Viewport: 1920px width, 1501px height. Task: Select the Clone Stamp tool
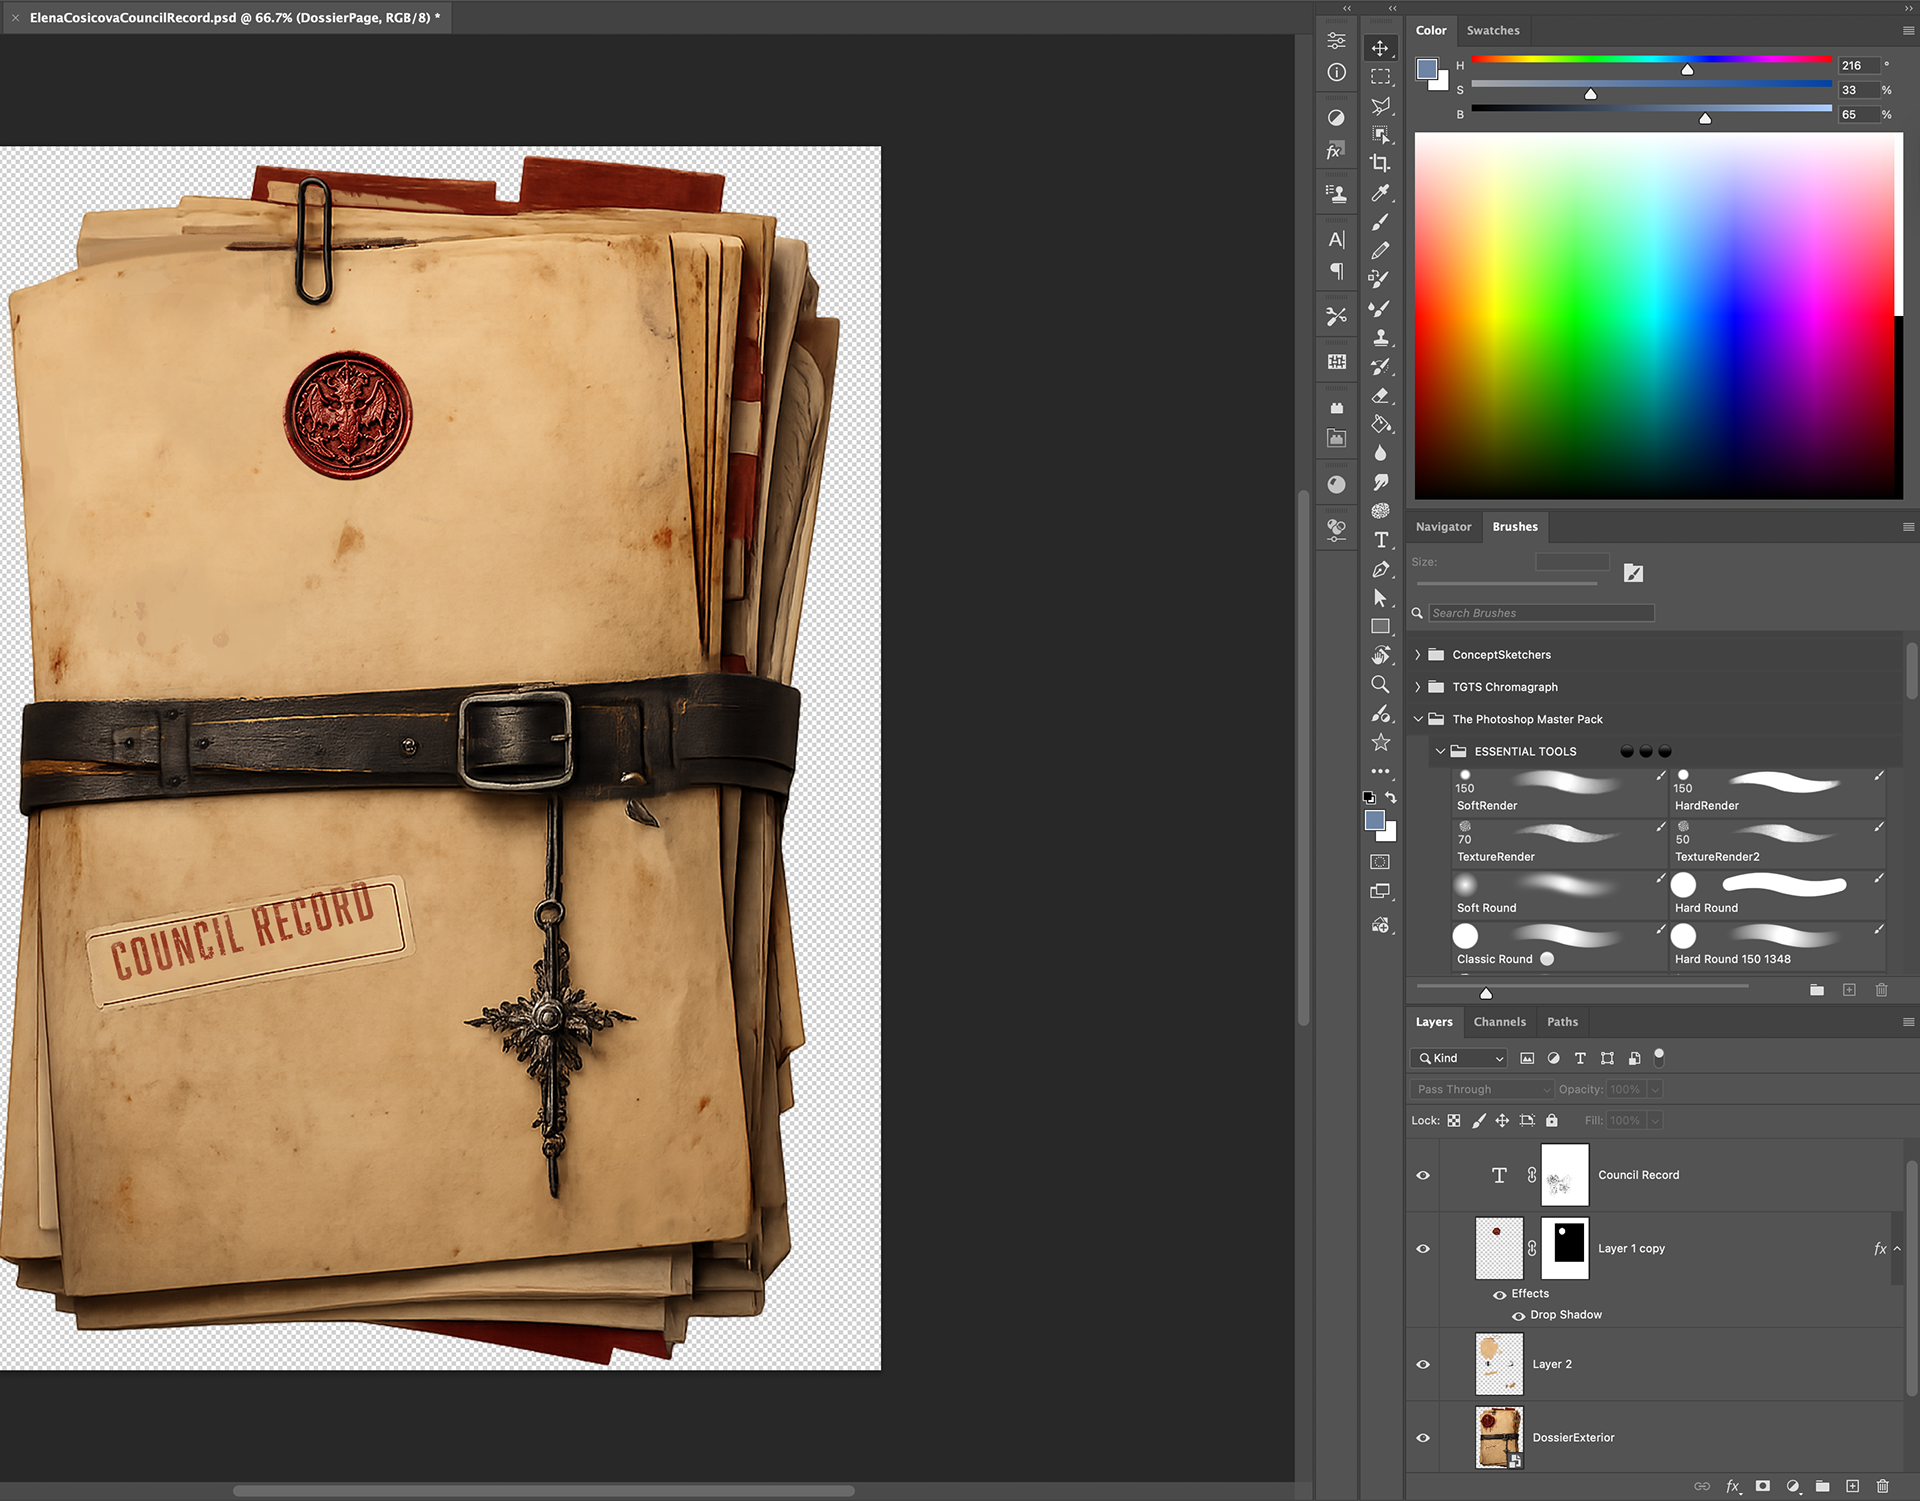[x=1380, y=338]
